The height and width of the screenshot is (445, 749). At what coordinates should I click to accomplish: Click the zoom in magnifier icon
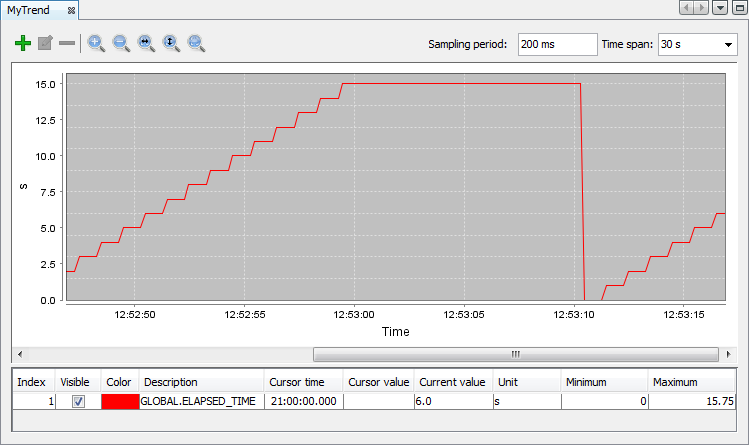pyautogui.click(x=96, y=43)
